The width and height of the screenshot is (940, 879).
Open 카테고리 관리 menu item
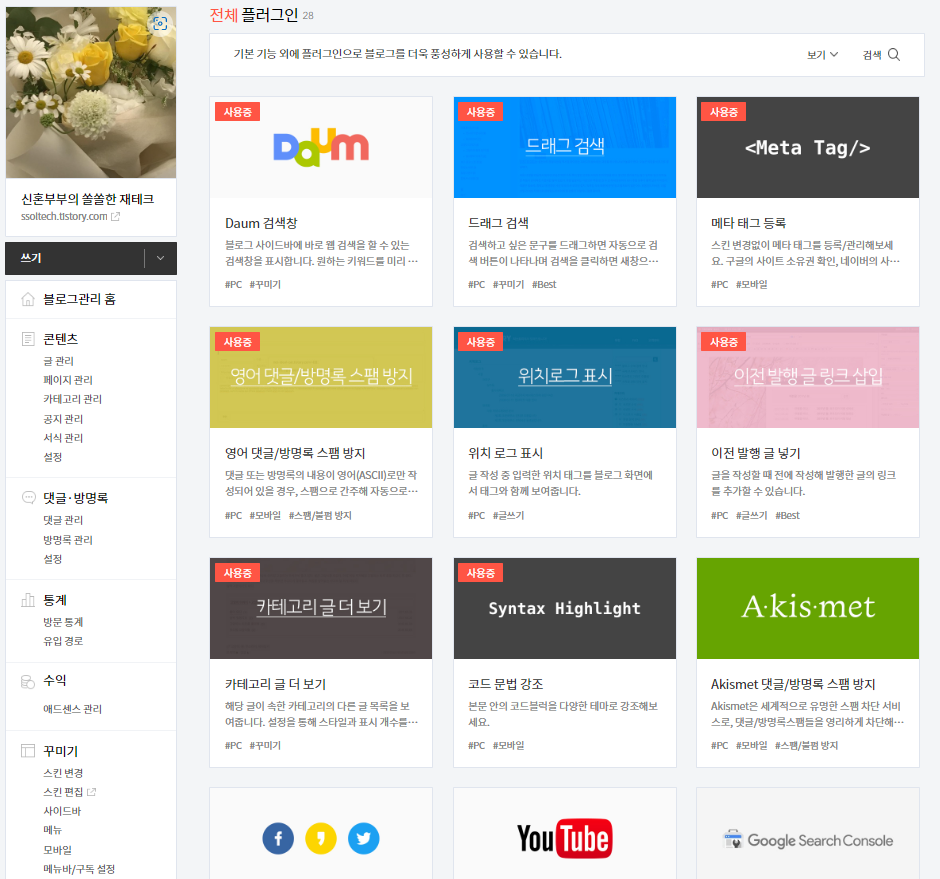(73, 399)
